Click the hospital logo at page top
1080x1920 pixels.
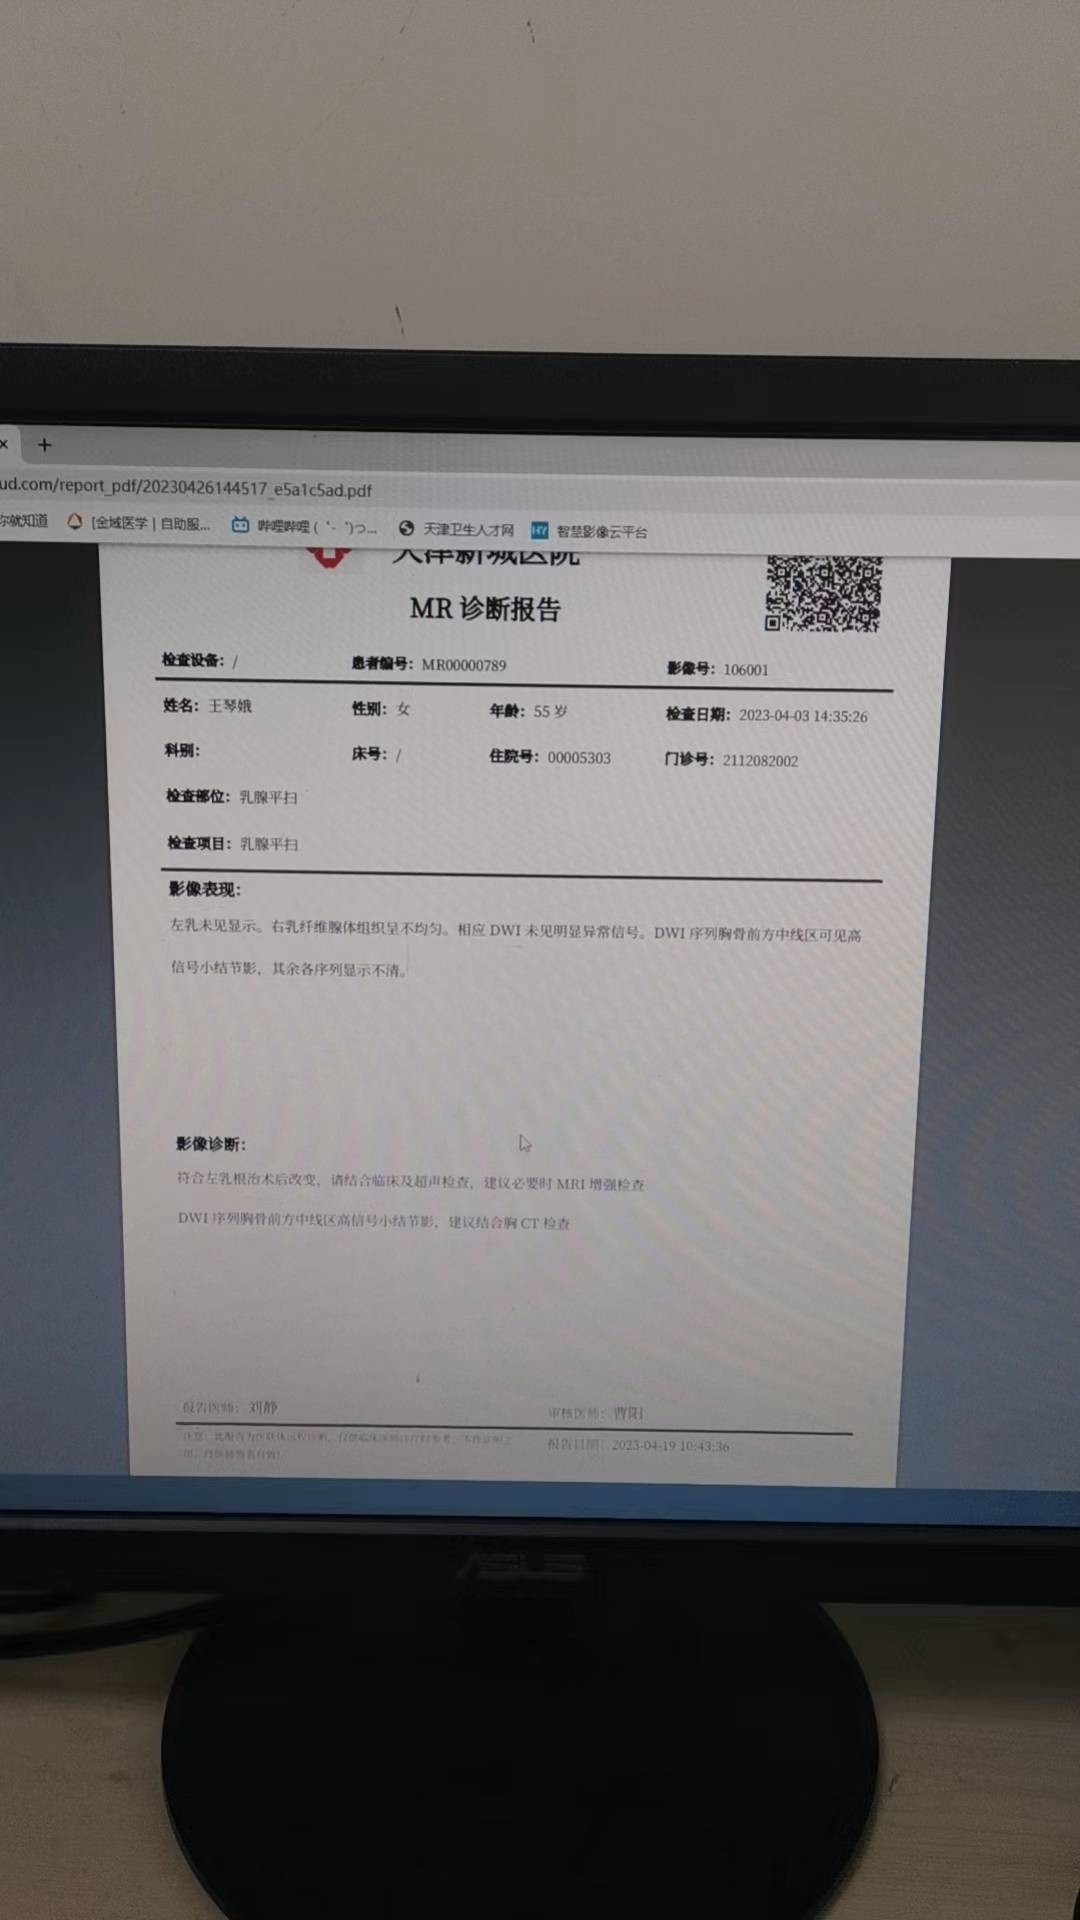pyautogui.click(x=327, y=556)
